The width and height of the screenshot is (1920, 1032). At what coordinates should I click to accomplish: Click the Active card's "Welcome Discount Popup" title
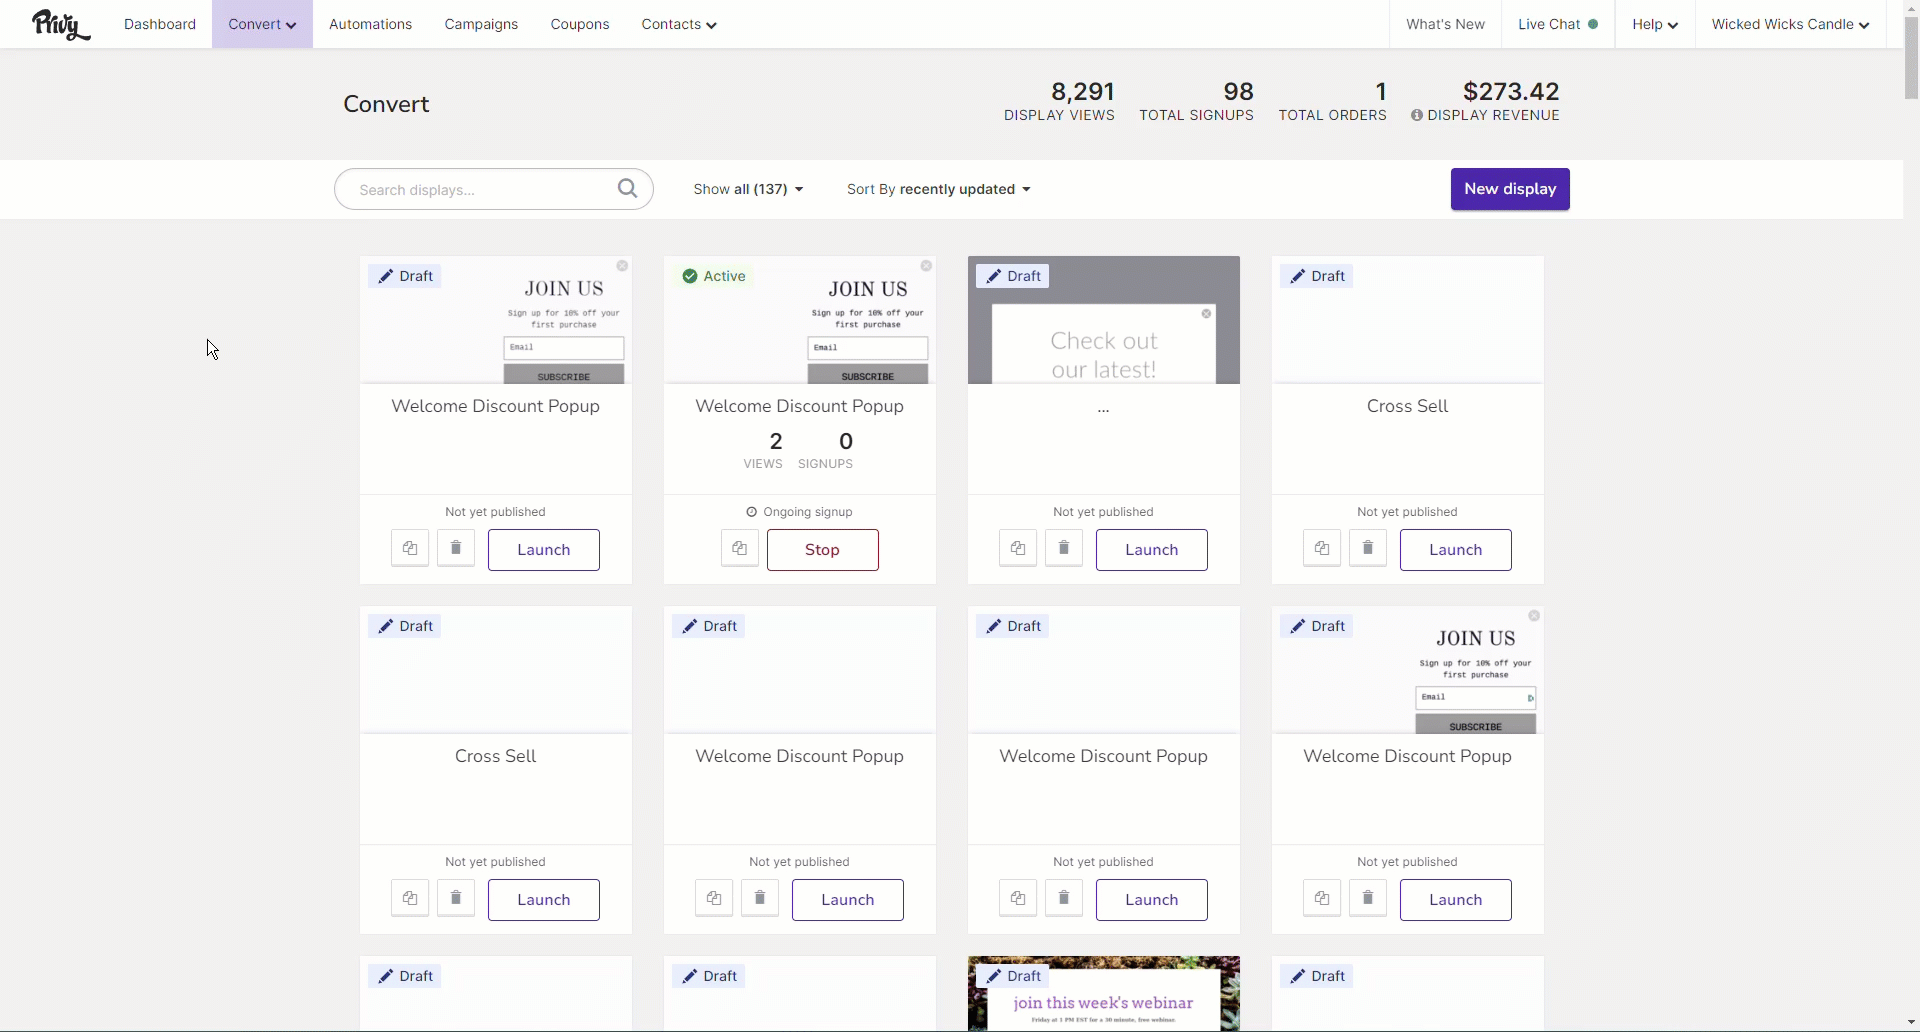click(x=800, y=406)
